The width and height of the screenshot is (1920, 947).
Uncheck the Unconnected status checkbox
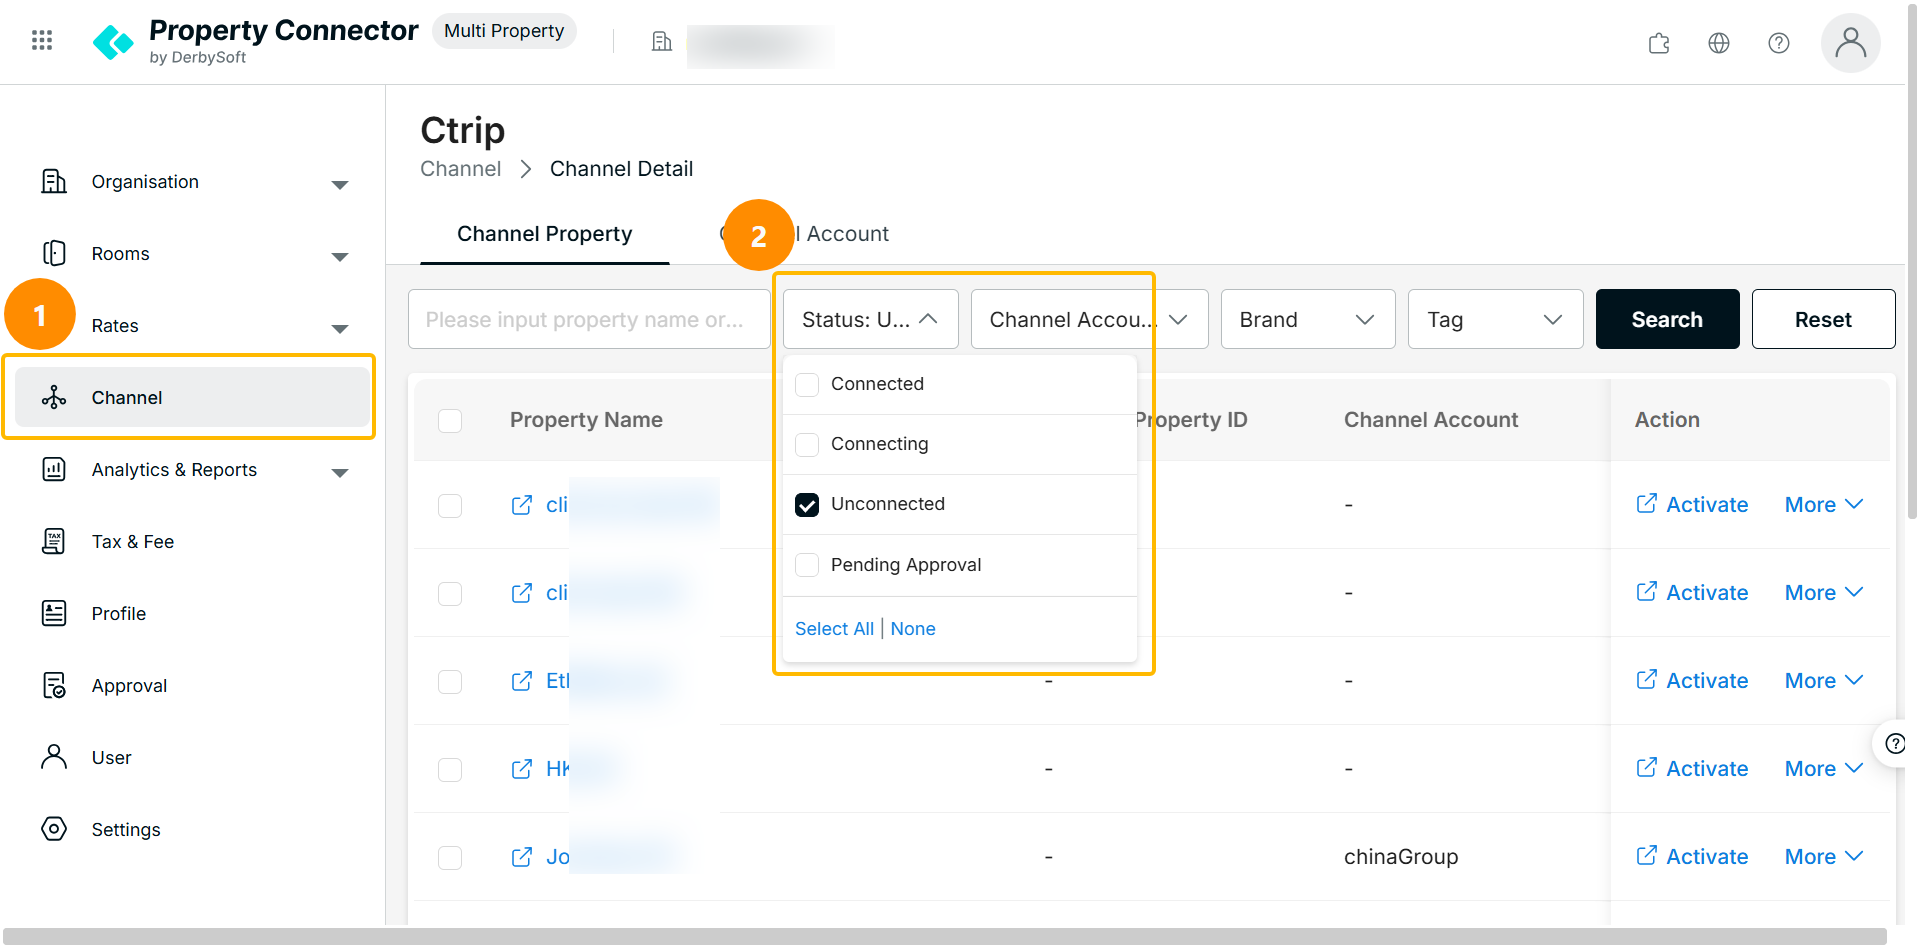tap(807, 505)
